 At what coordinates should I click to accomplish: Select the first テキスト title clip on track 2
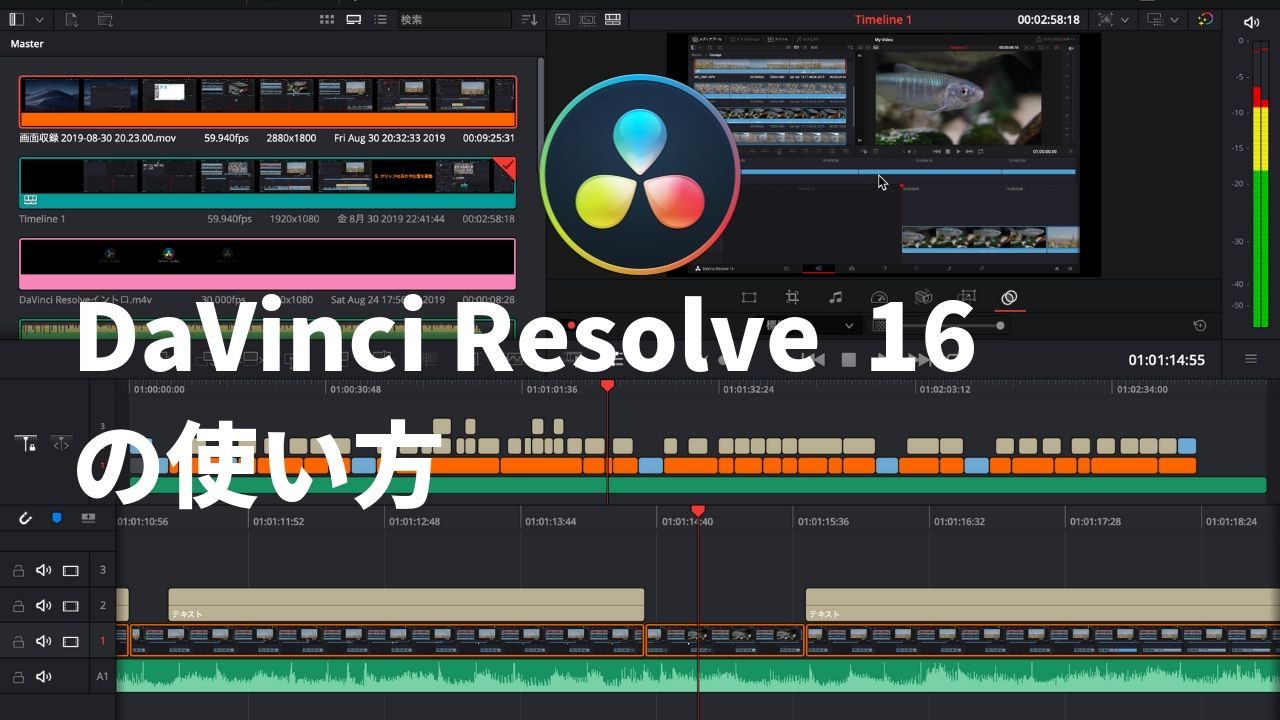(x=406, y=605)
